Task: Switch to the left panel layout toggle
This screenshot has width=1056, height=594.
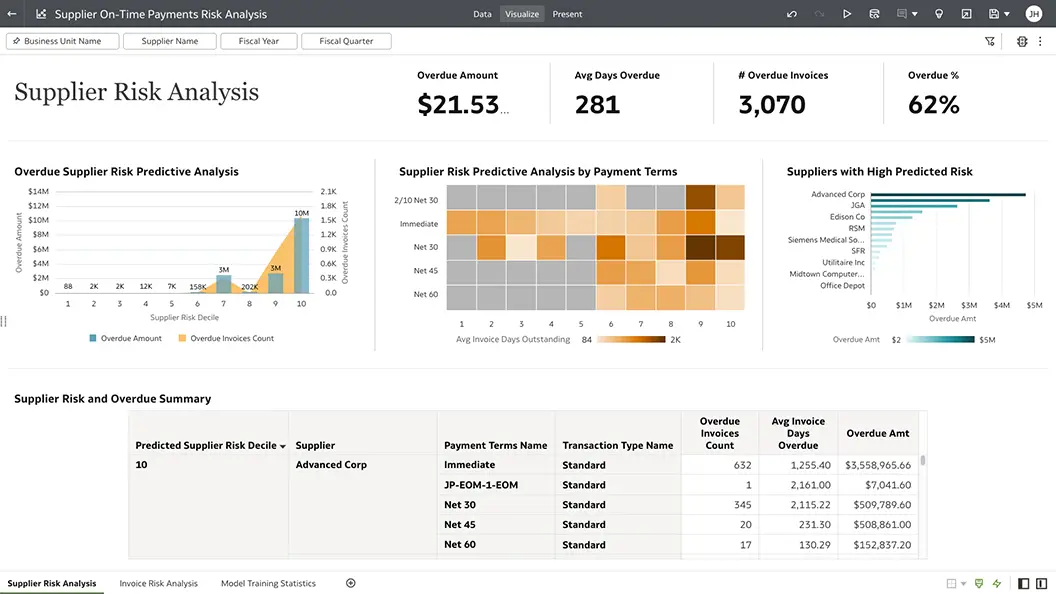Action: 1022,583
